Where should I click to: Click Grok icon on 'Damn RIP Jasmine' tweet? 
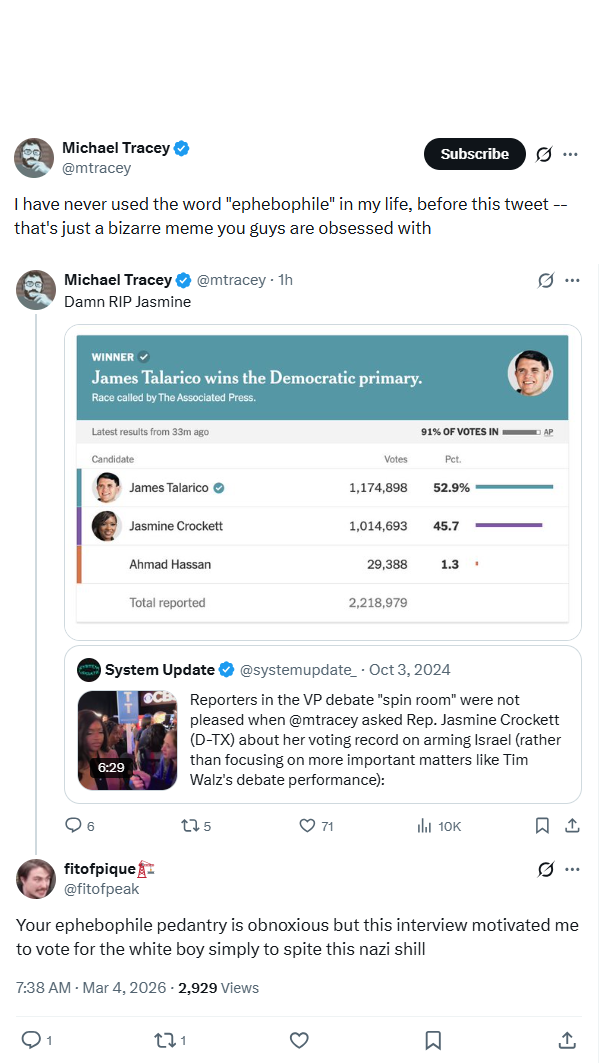coord(546,280)
